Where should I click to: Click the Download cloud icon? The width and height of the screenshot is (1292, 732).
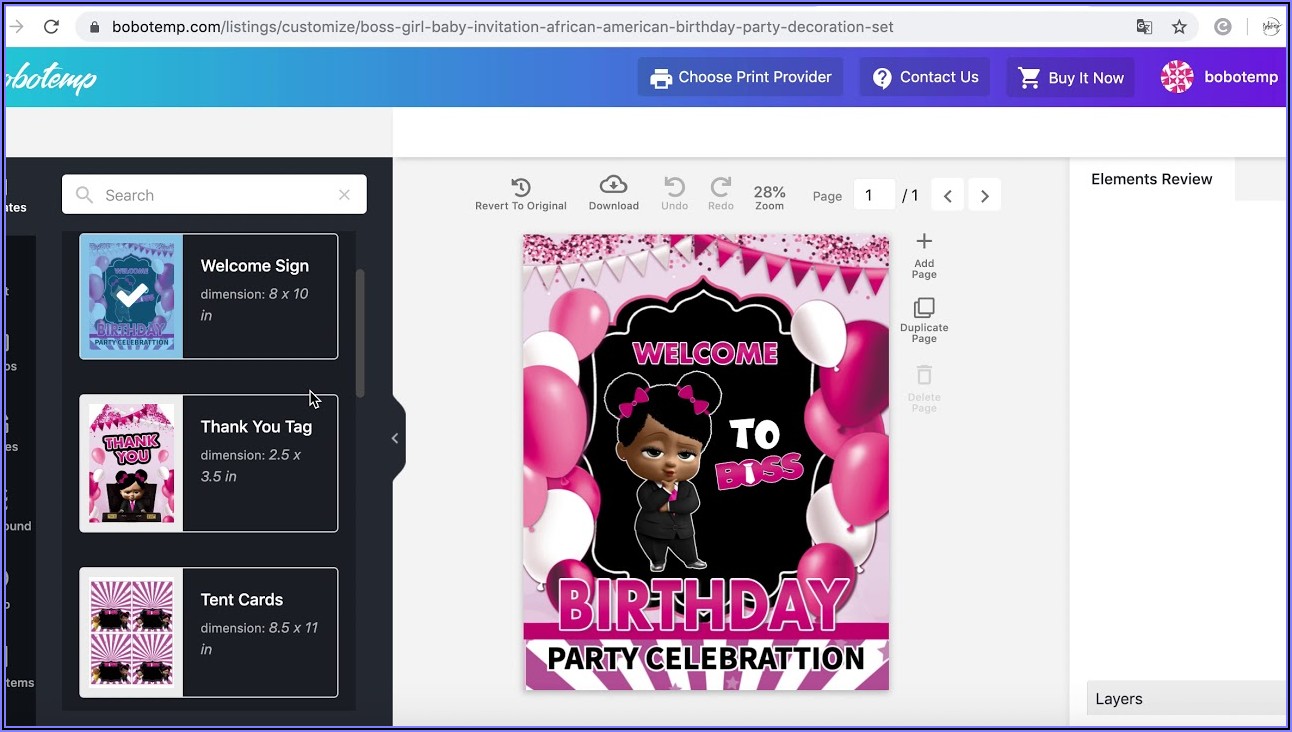613,185
